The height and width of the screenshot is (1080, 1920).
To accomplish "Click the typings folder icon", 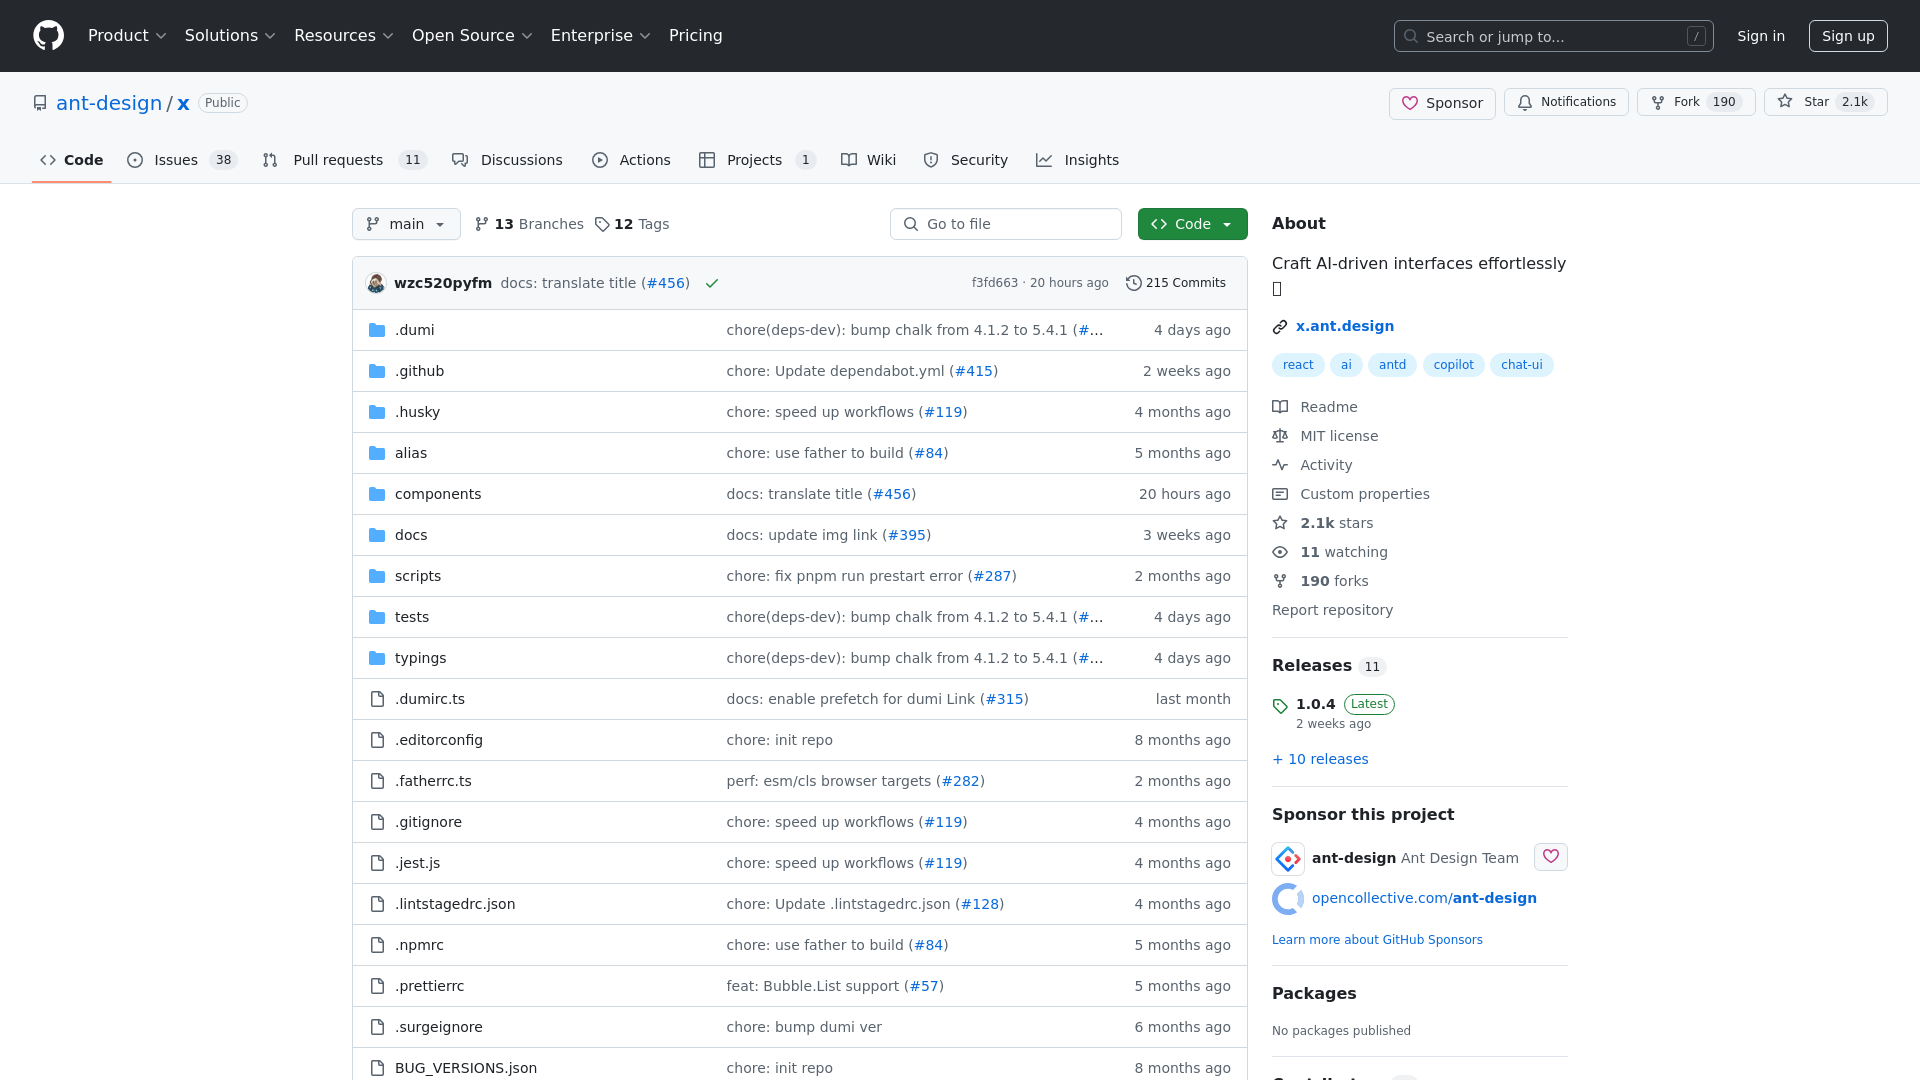I will coord(377,658).
